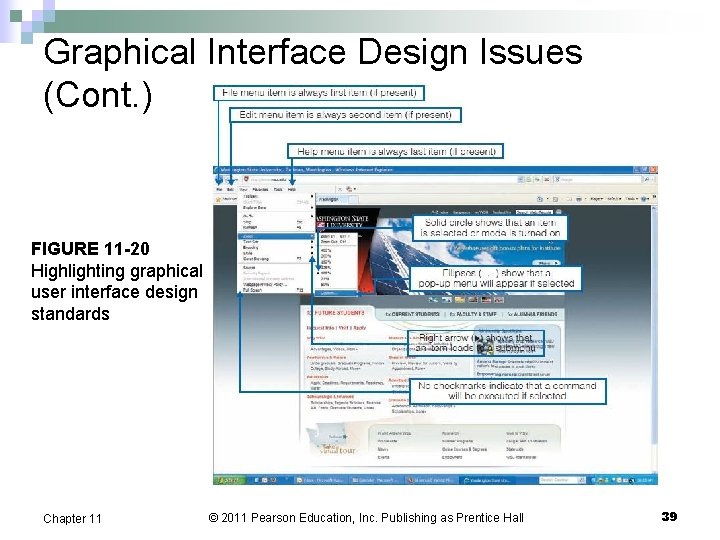Toggle Caret Browsing in the View menu
This screenshot has height=540, width=720.
[276, 259]
